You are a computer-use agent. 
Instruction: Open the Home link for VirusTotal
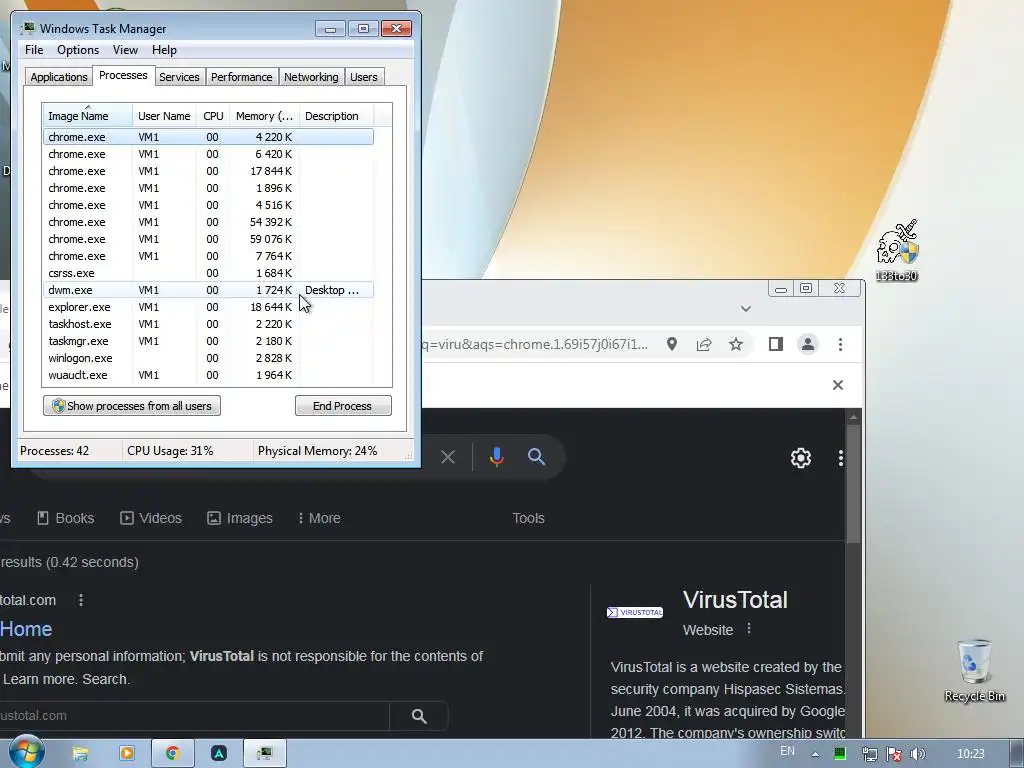coord(25,629)
